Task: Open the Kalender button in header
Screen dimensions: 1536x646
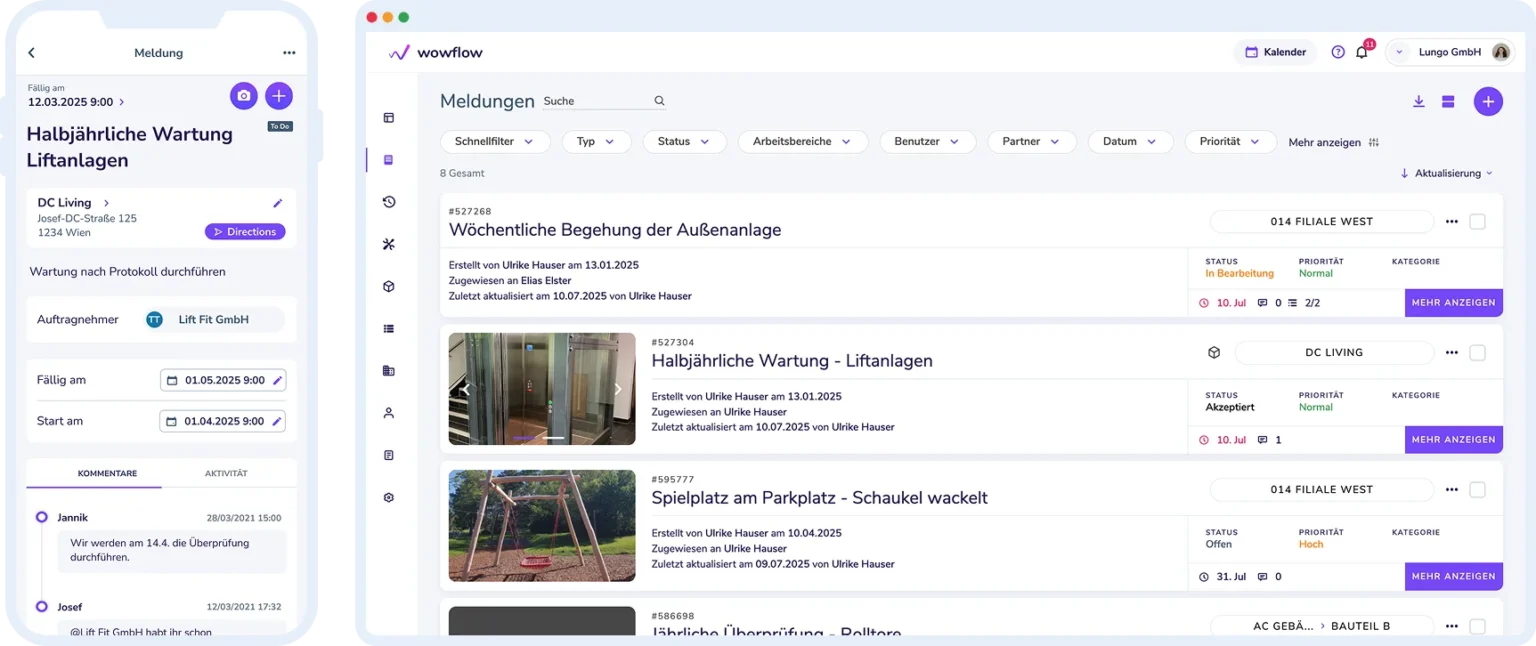Action: [x=1275, y=52]
